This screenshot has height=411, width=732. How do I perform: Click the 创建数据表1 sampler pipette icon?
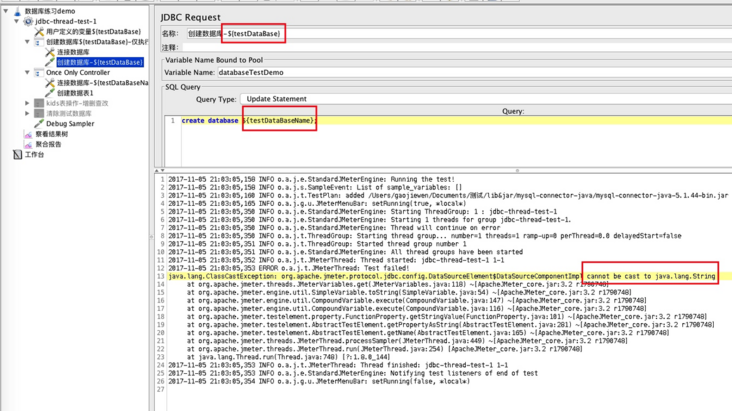click(x=50, y=93)
